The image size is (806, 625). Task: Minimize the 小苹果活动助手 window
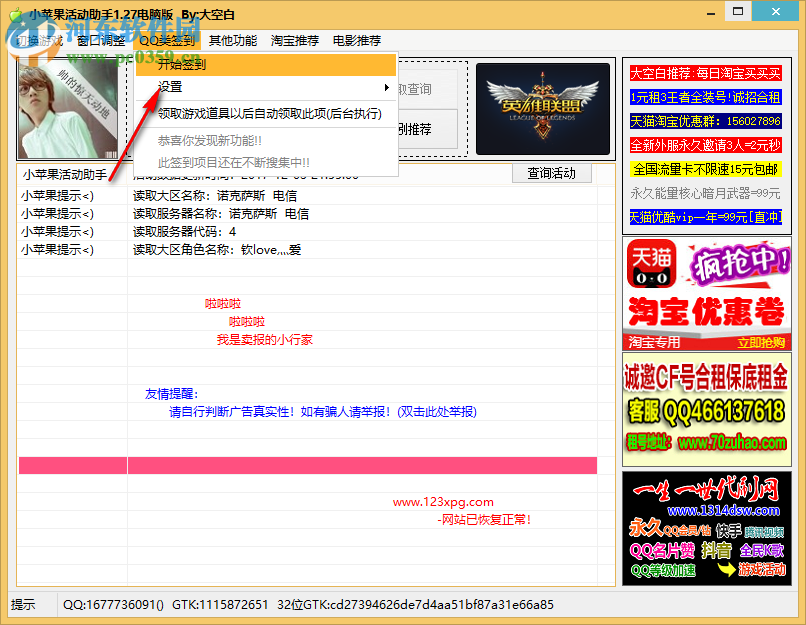(711, 12)
